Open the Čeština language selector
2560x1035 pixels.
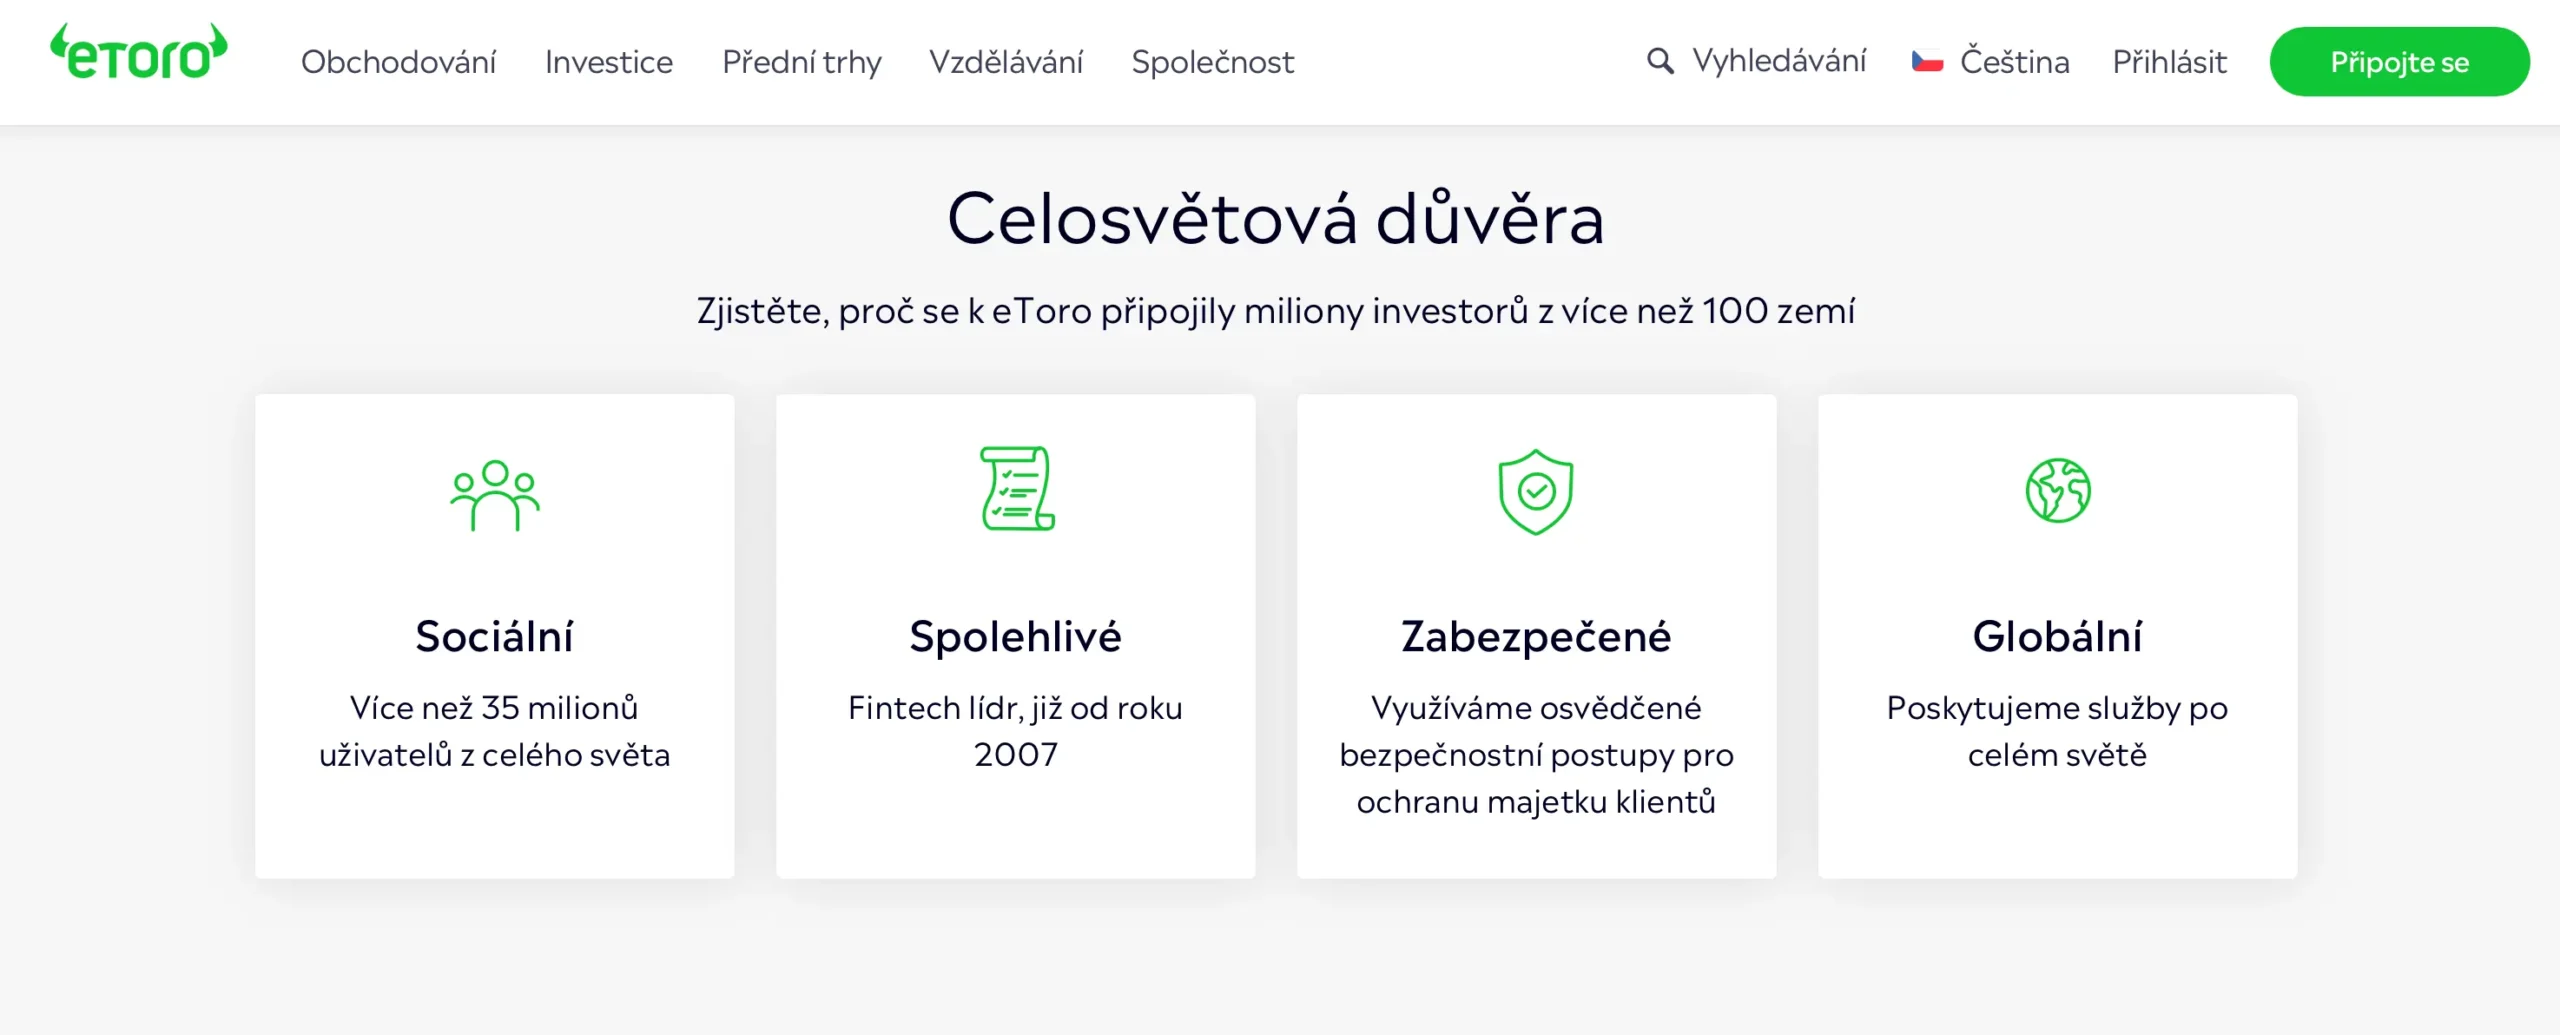point(2013,61)
